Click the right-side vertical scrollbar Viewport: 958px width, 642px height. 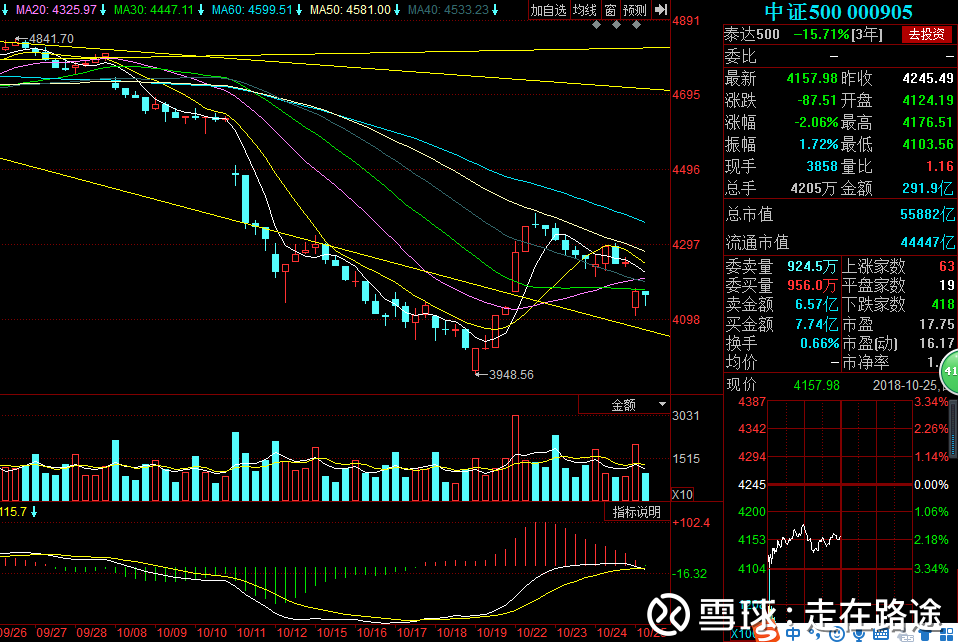point(953,428)
